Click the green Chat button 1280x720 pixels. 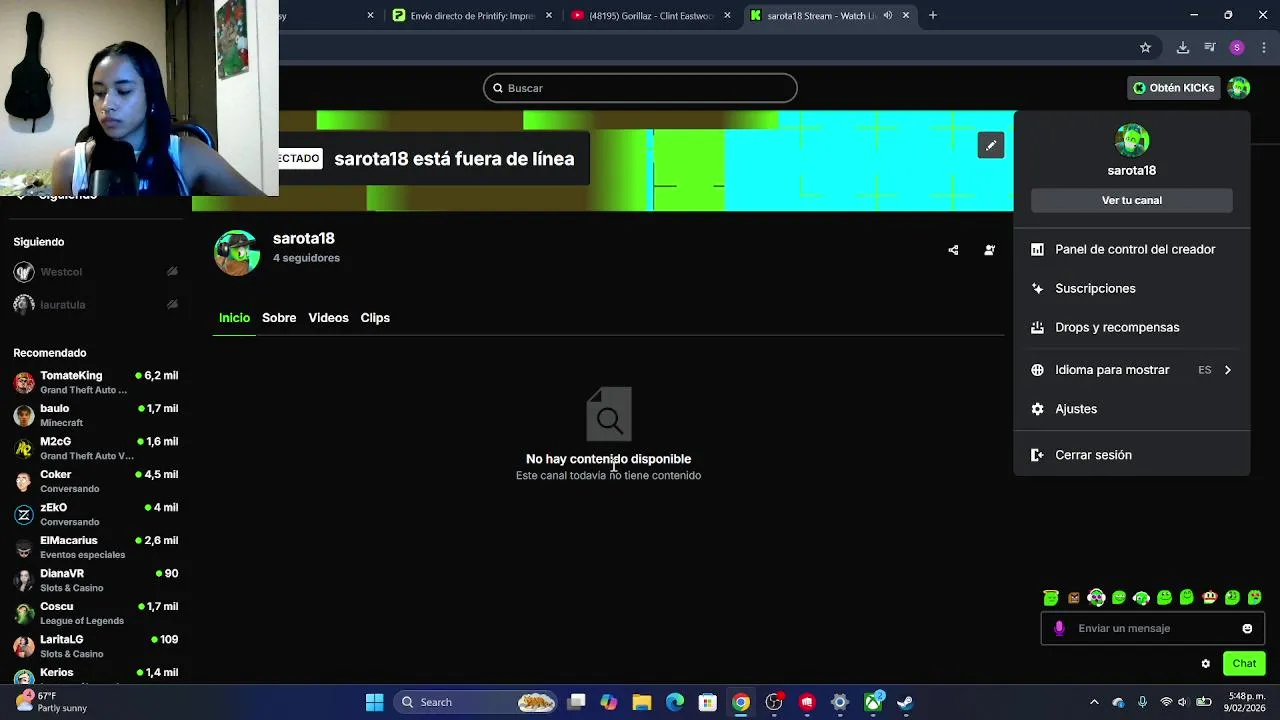[x=1244, y=664]
